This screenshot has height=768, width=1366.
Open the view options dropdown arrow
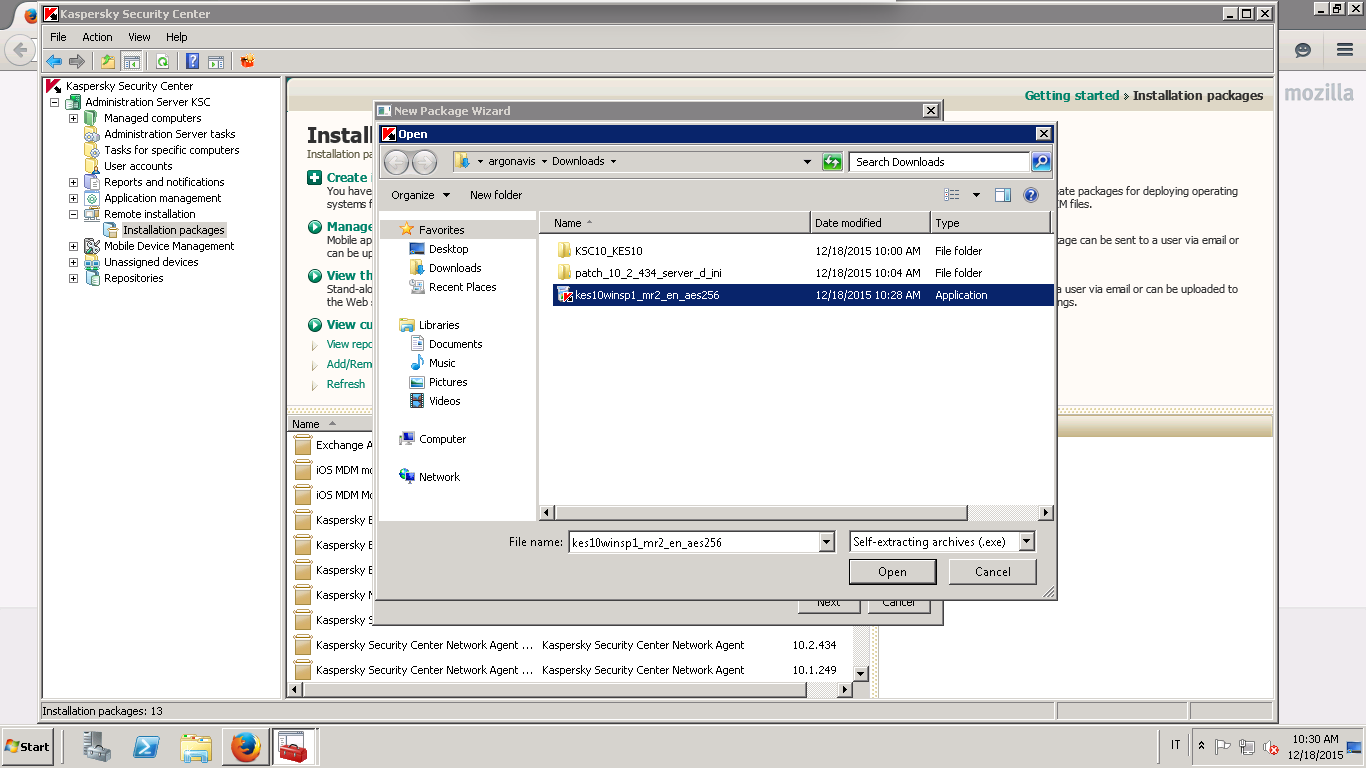tap(976, 195)
